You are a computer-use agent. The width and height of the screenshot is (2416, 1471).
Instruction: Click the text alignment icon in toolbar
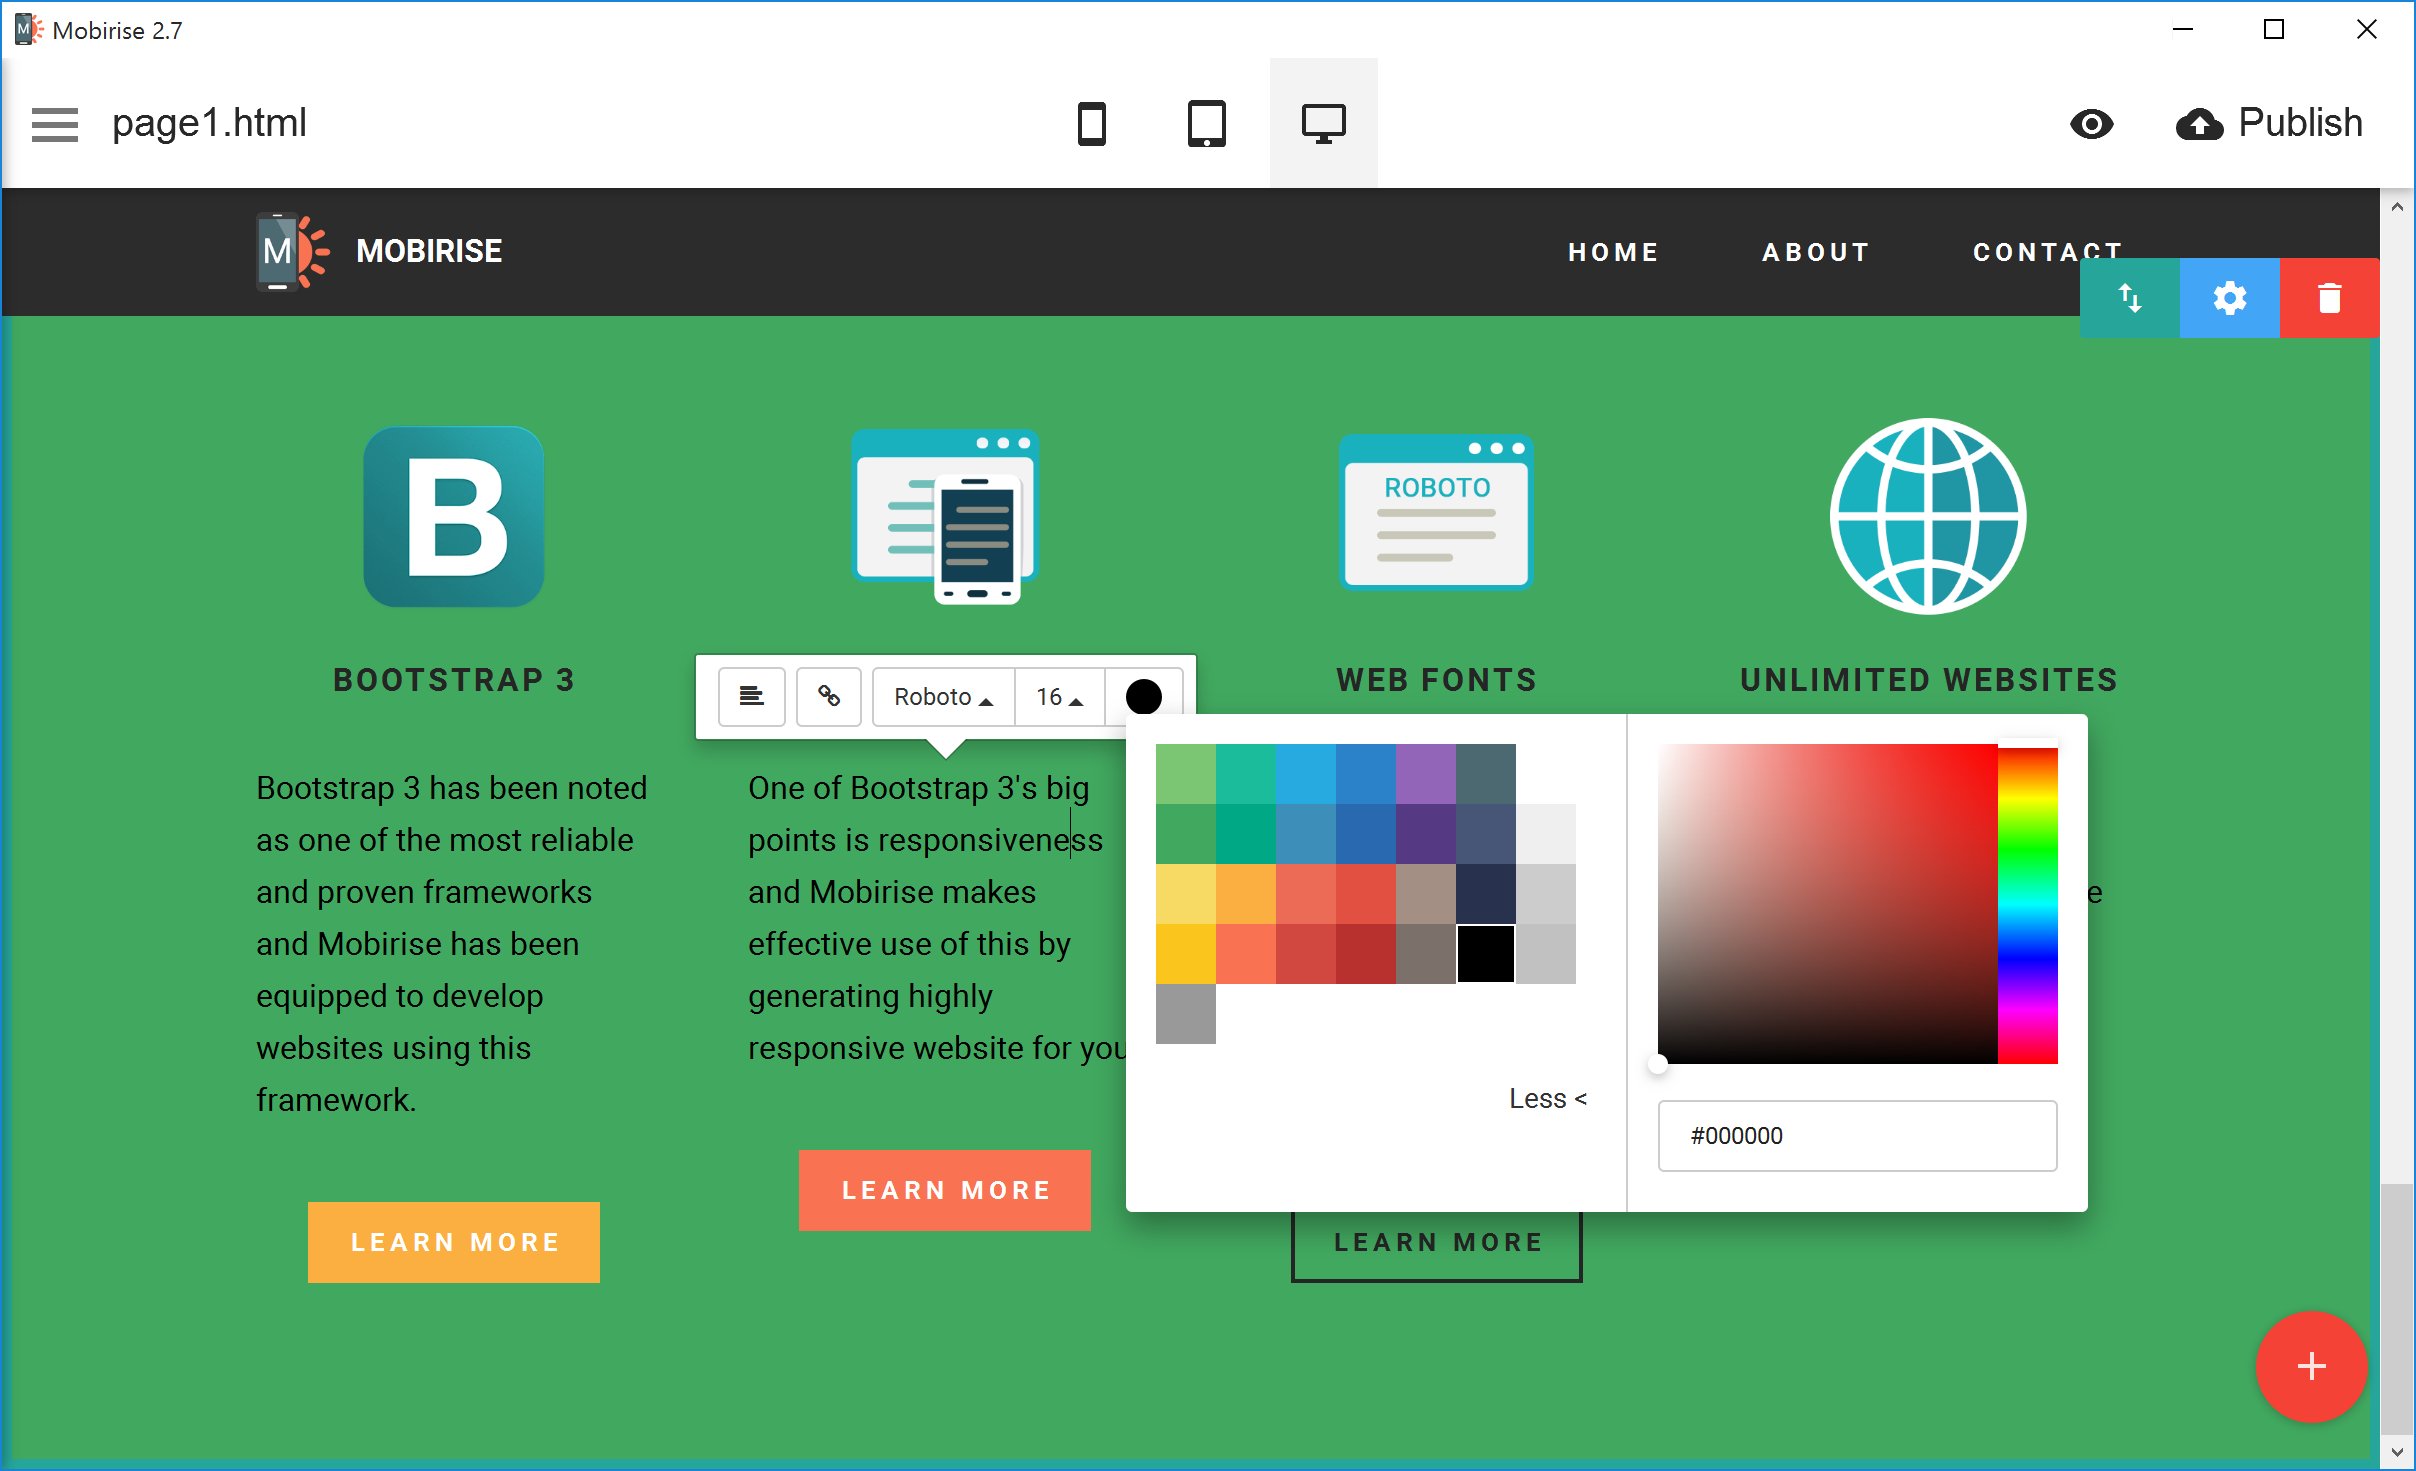tap(751, 696)
